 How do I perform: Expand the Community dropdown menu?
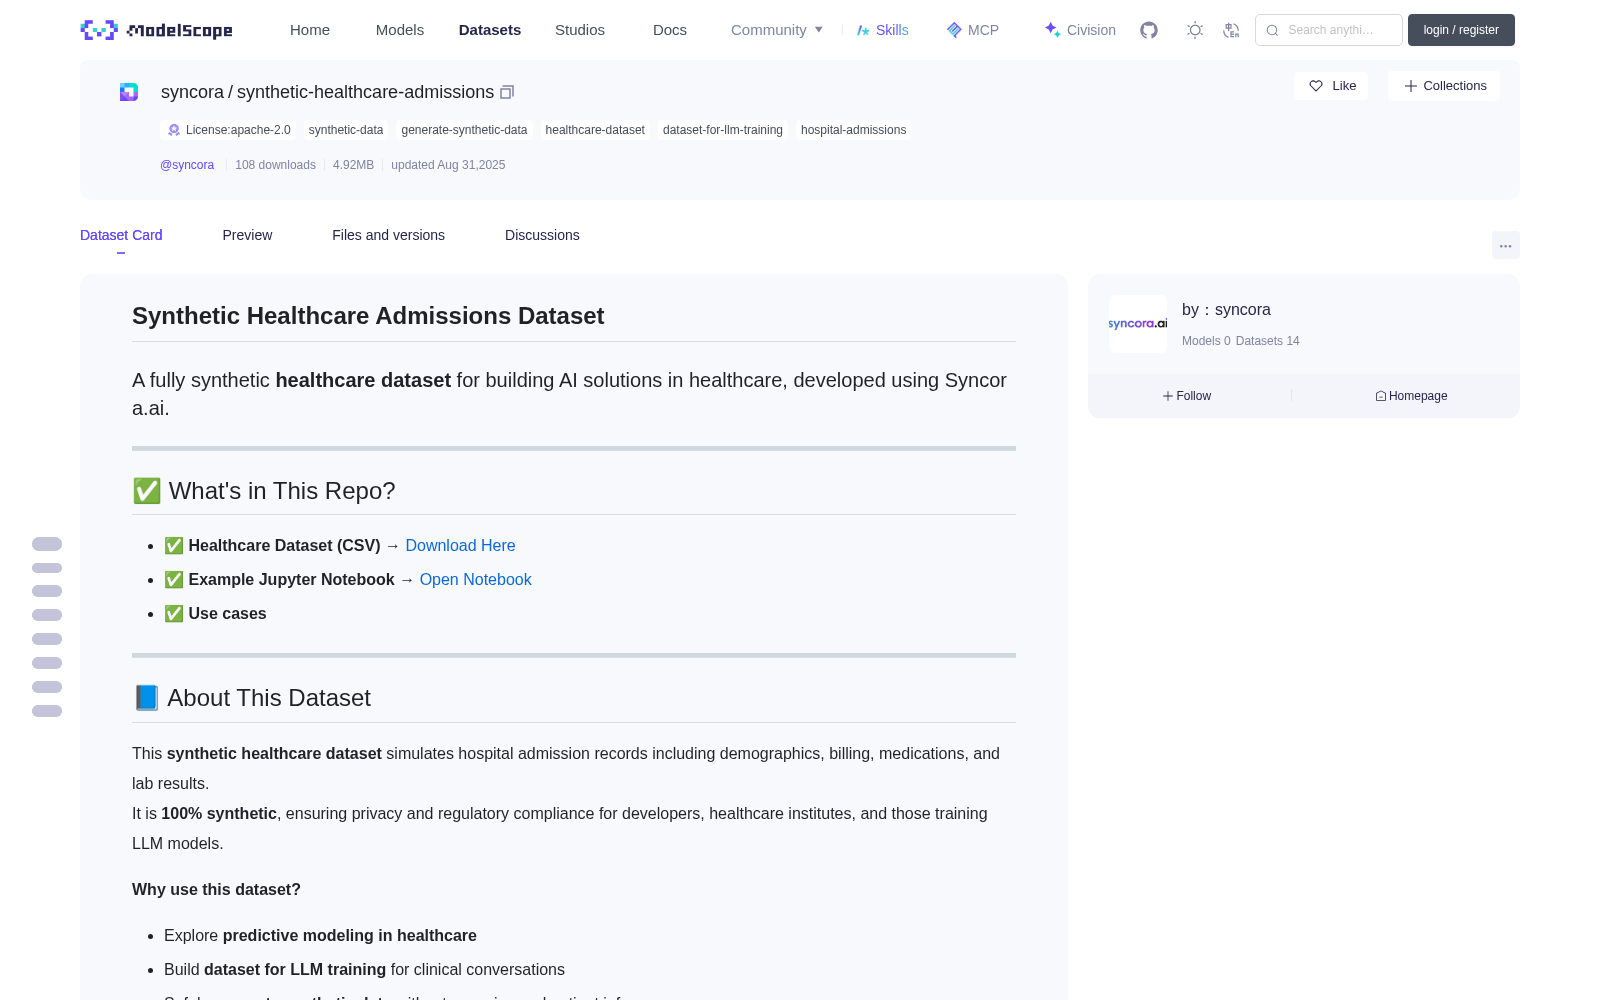coord(777,30)
